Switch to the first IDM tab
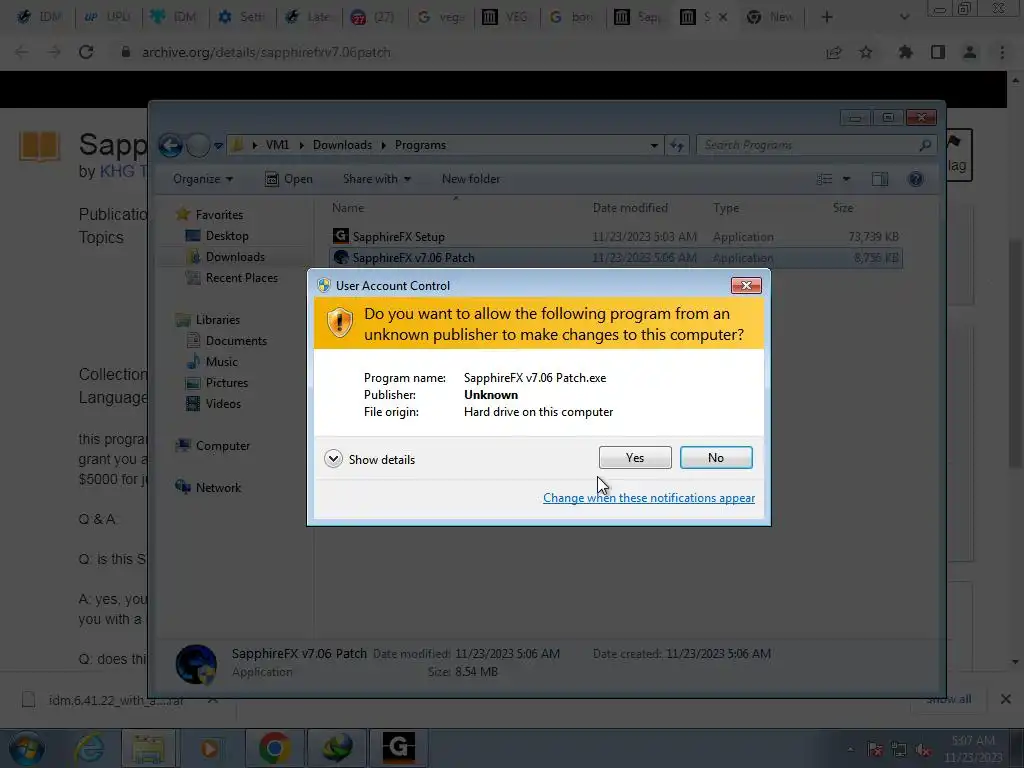Viewport: 1024px width, 768px height. coord(39,17)
